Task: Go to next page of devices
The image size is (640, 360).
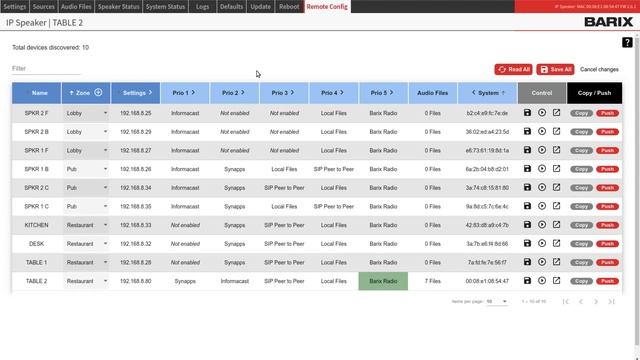Action: (596, 302)
